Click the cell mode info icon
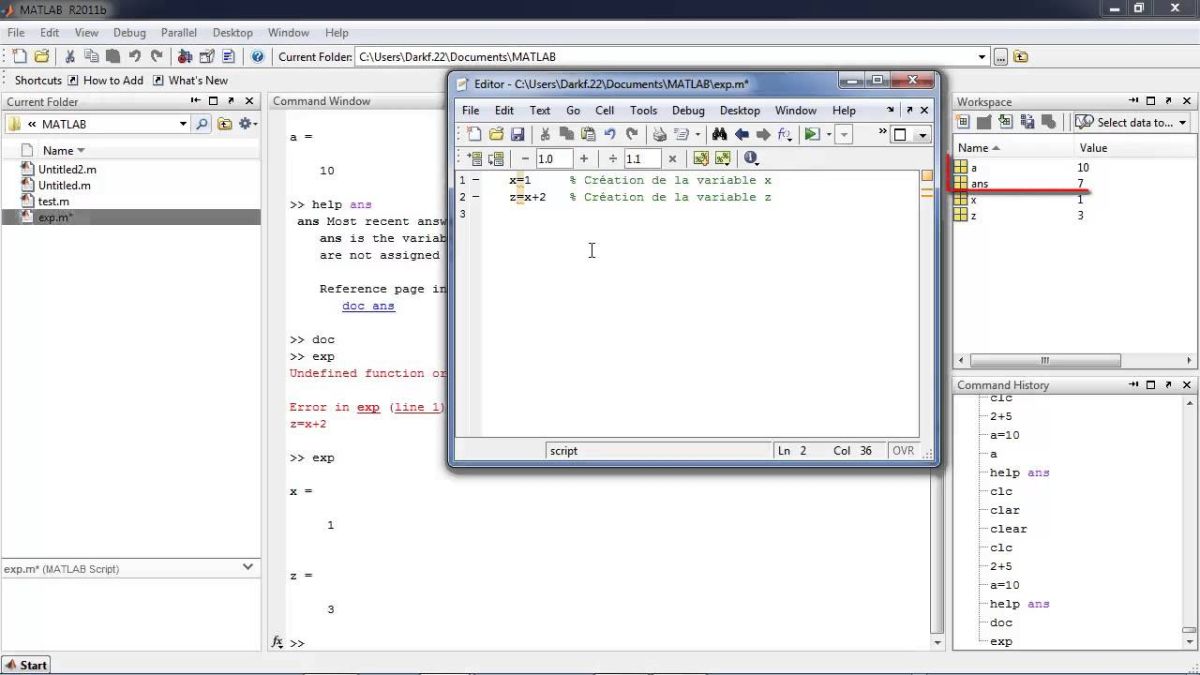 (751, 158)
